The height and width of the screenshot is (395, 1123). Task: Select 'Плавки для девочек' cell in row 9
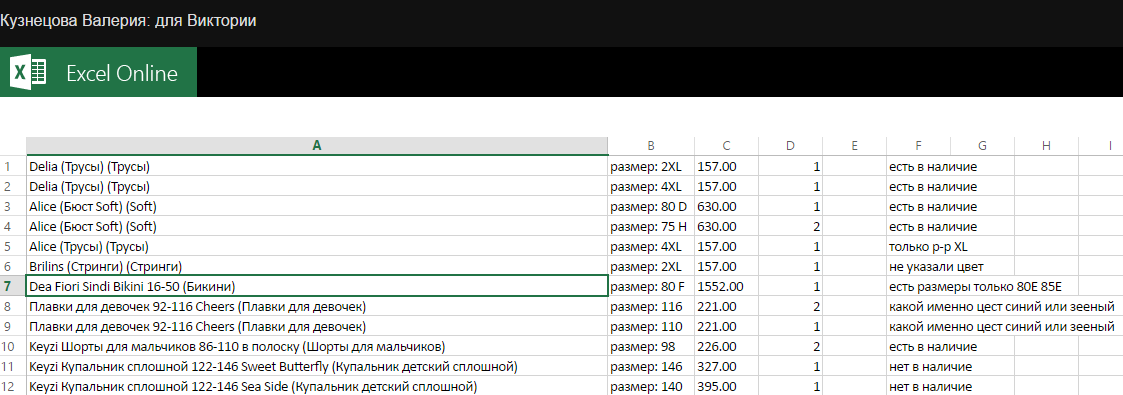(317, 327)
